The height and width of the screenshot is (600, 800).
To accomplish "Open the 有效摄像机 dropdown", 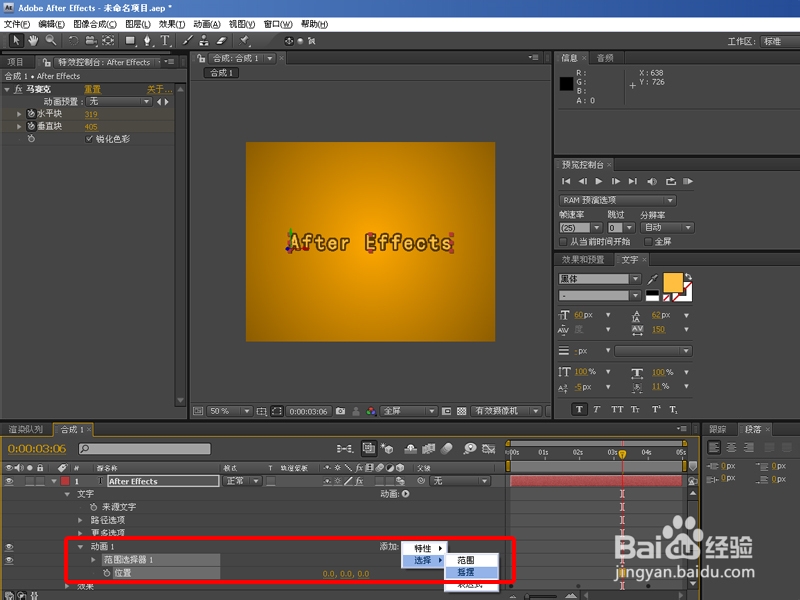I will [x=506, y=411].
